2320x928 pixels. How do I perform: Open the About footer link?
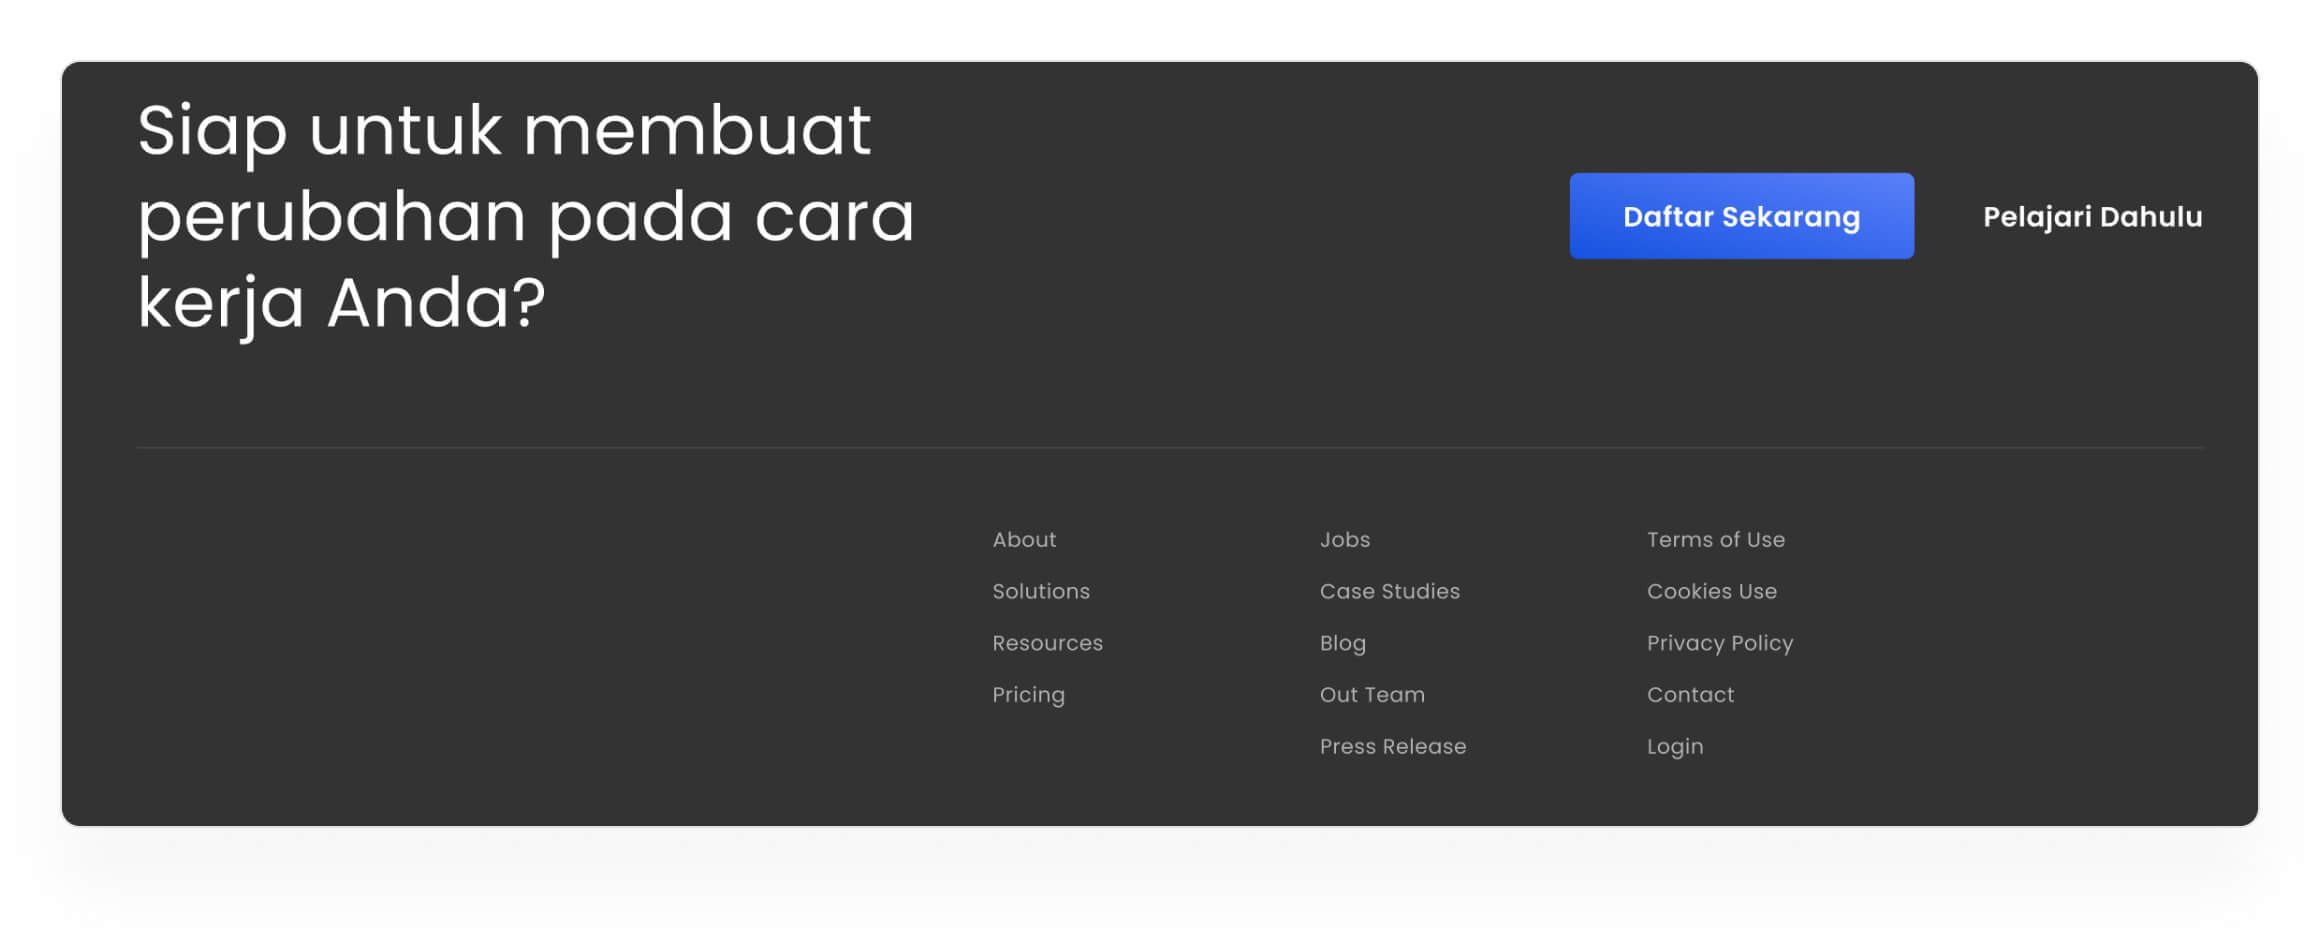[1024, 539]
